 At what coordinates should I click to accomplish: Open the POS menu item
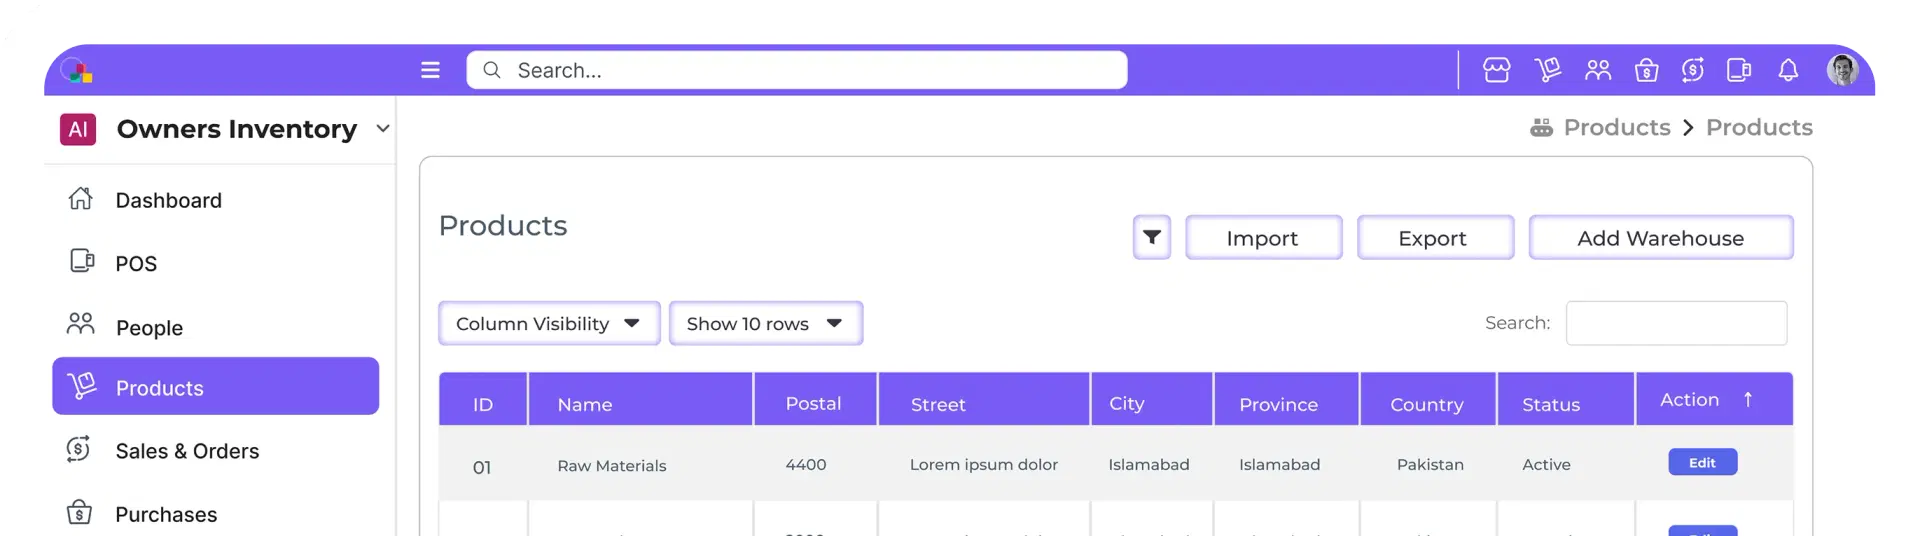(x=136, y=263)
